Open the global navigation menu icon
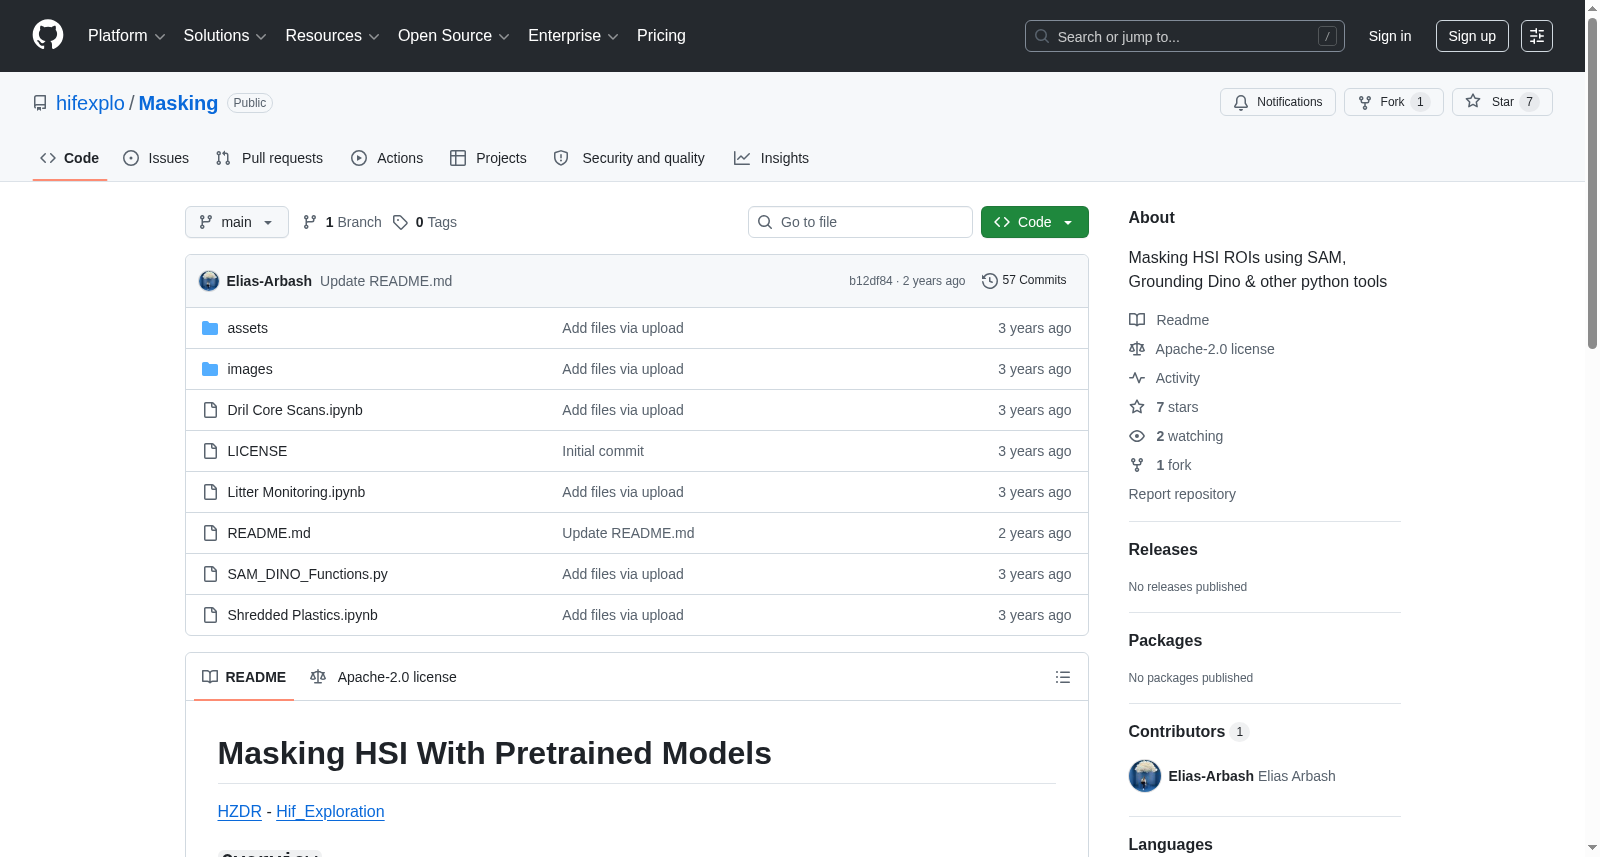This screenshot has width=1600, height=857. 1537,36
